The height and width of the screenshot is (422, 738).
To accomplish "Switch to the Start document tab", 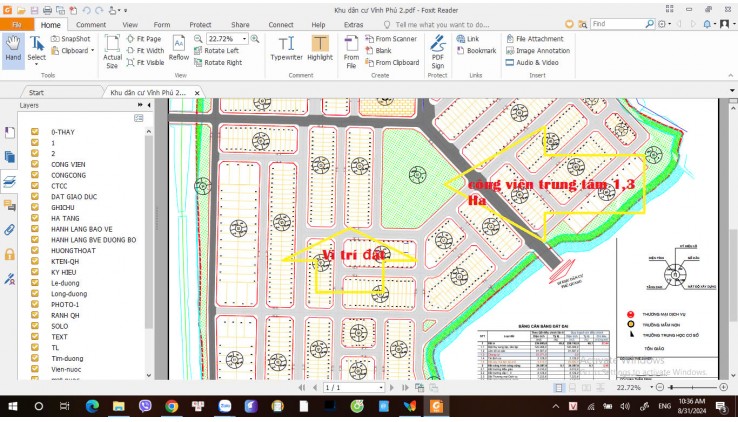I will [36, 93].
